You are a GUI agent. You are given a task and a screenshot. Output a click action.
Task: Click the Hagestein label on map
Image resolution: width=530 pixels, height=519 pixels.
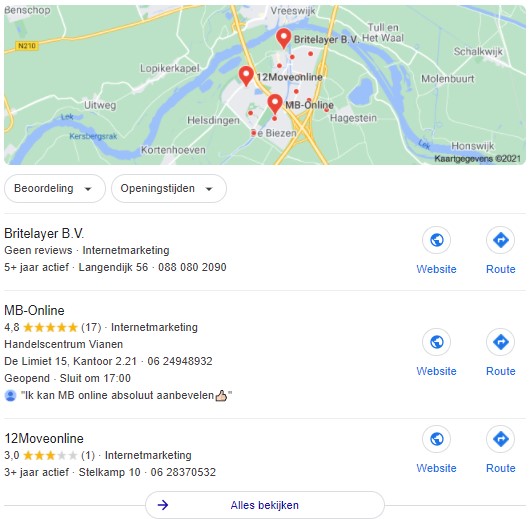tap(353, 118)
